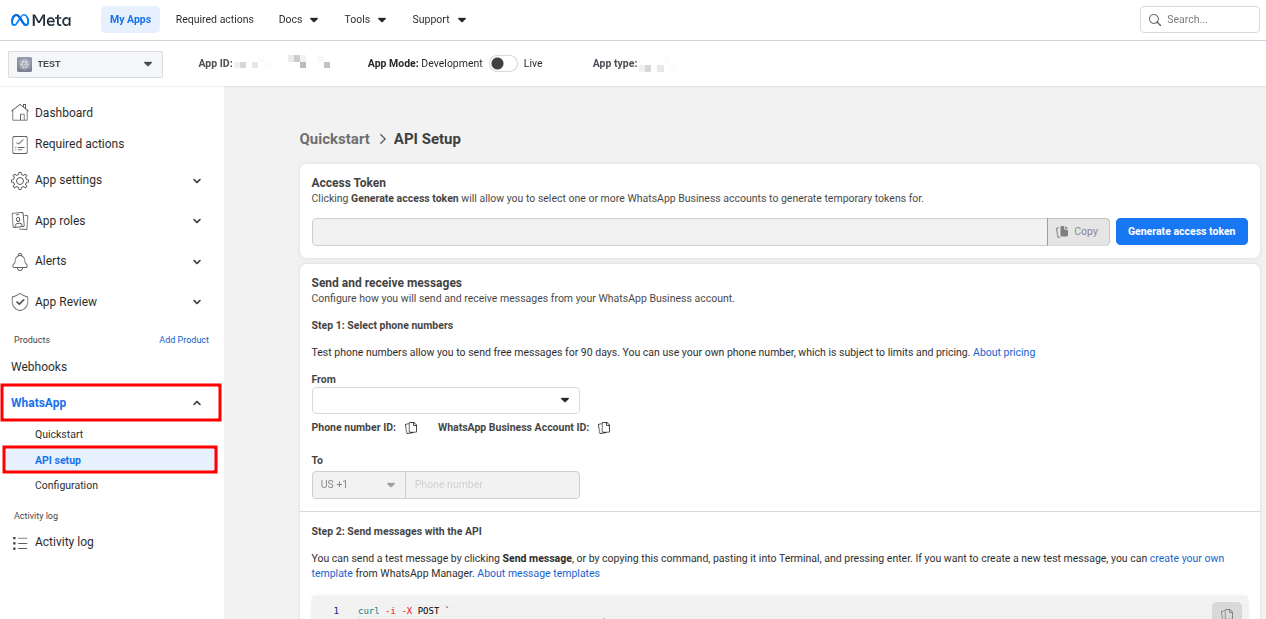
Task: Click the Meta logo
Action: pos(41,19)
